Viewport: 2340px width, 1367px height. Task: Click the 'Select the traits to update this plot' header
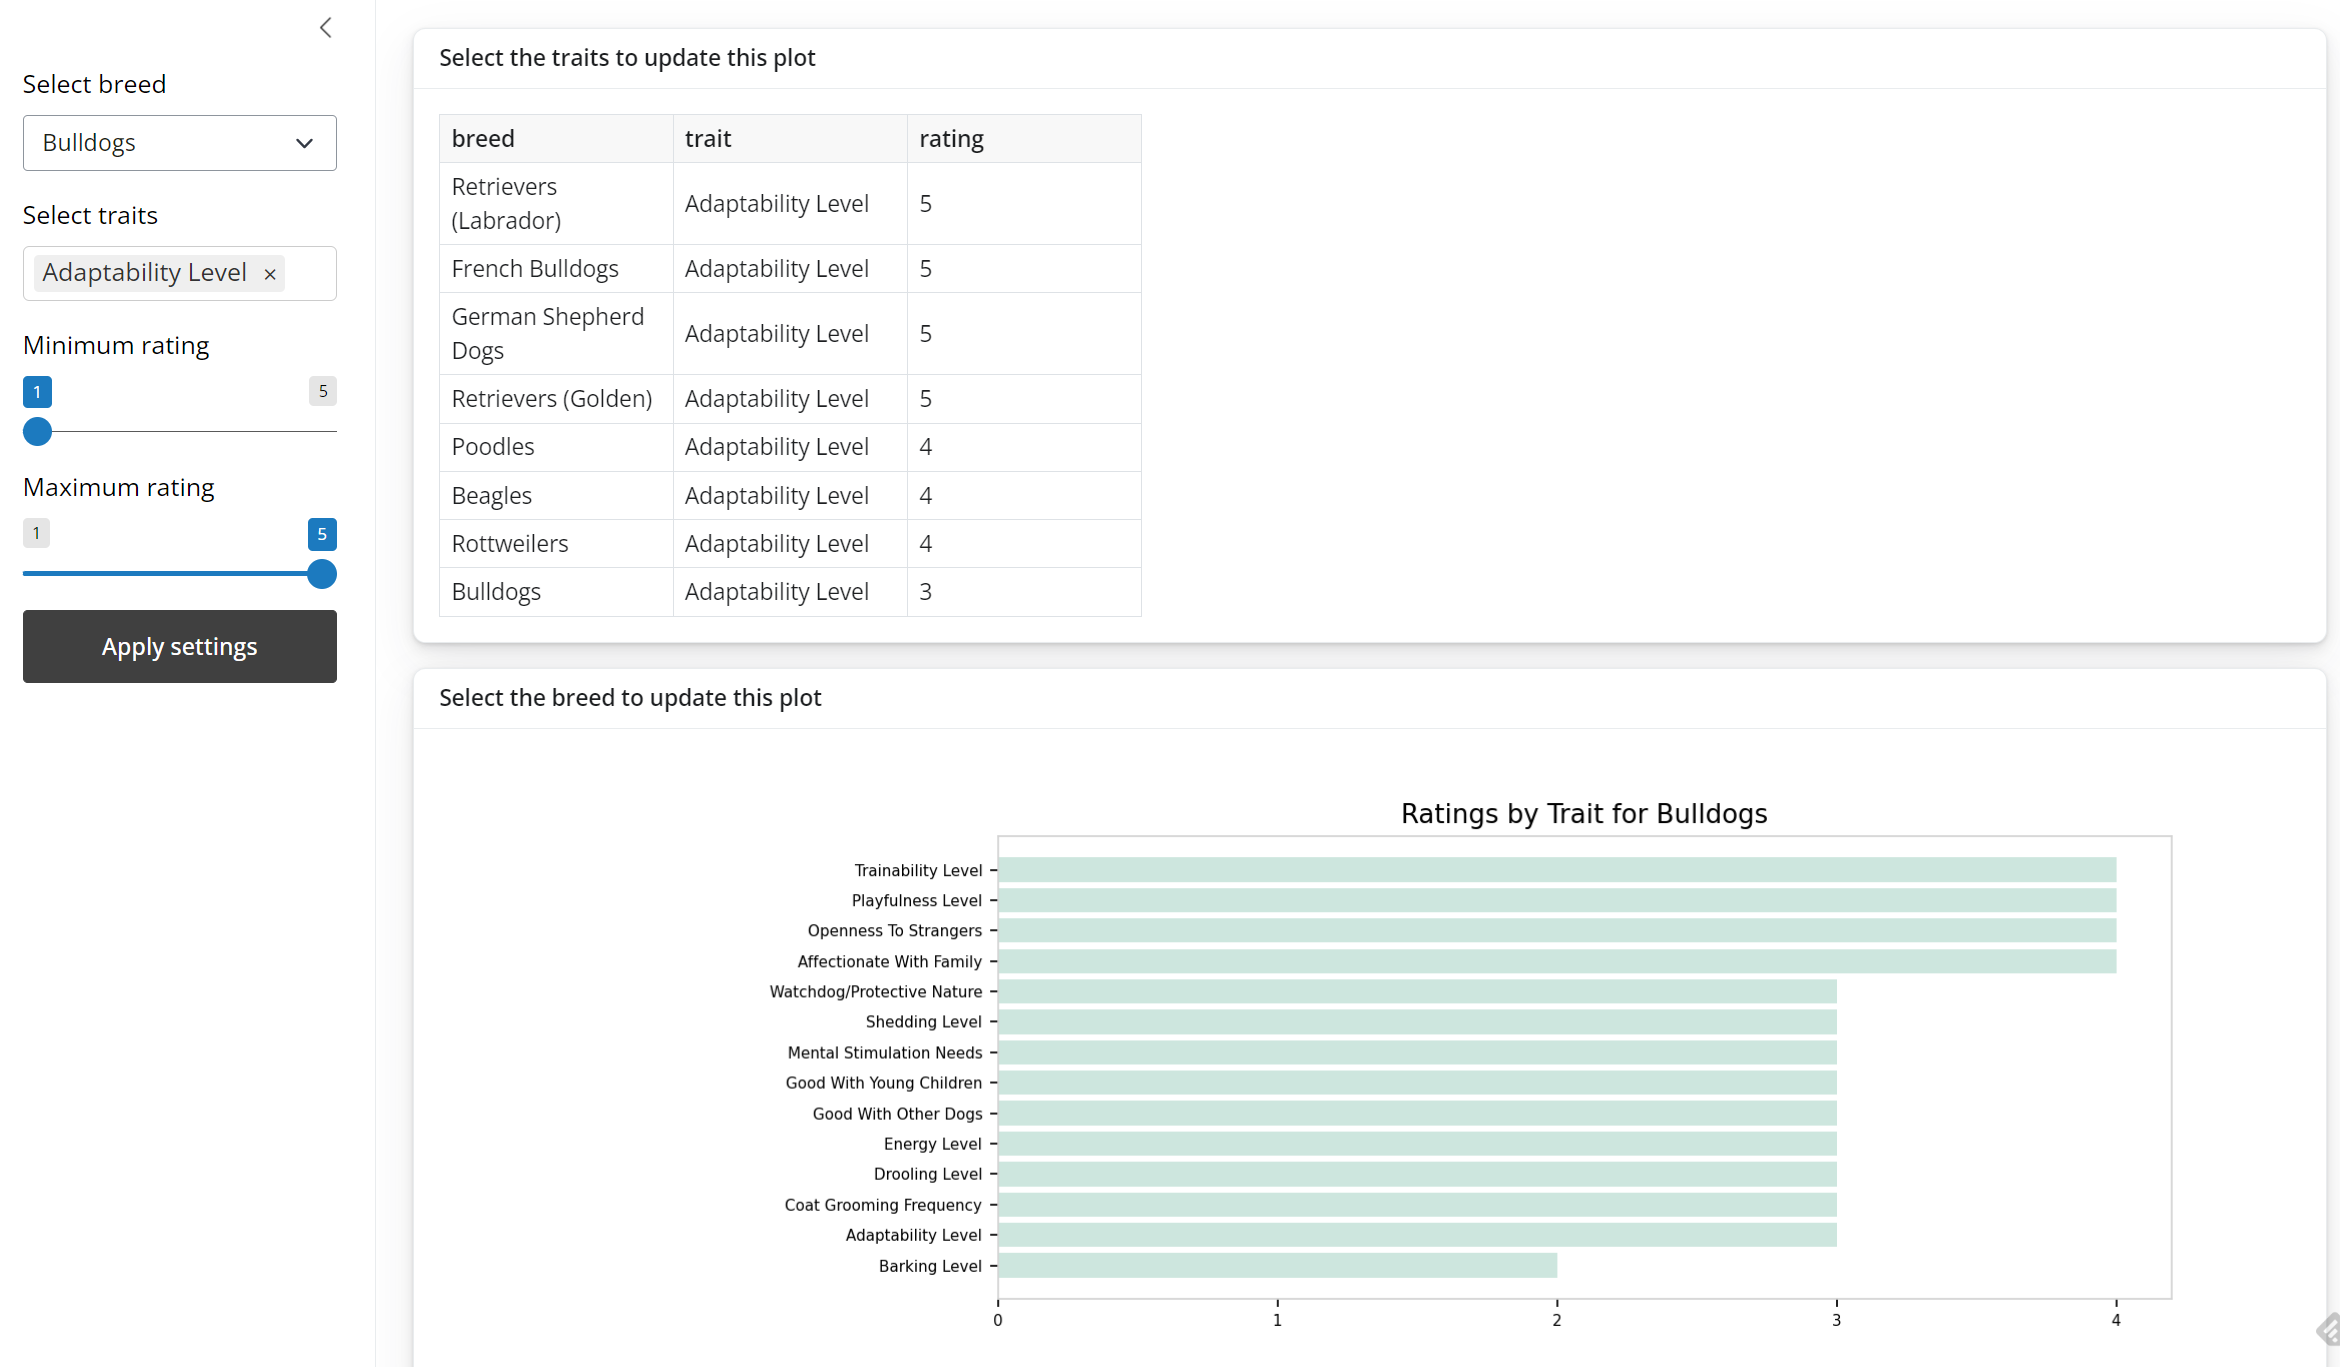627,58
